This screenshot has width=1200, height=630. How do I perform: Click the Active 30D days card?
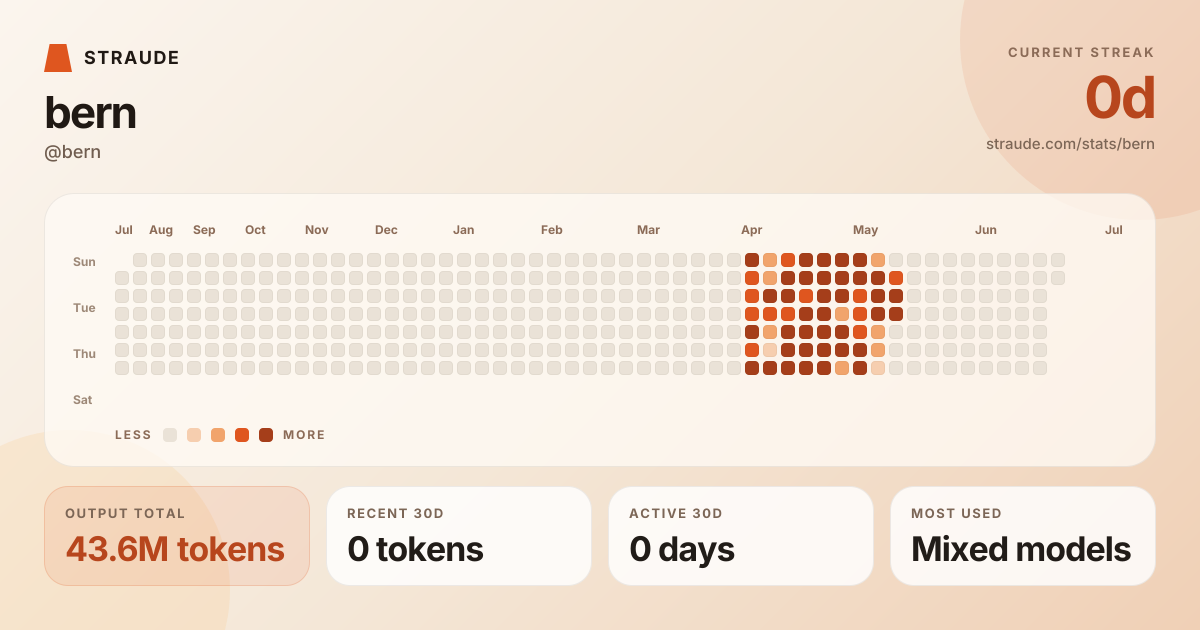click(741, 536)
